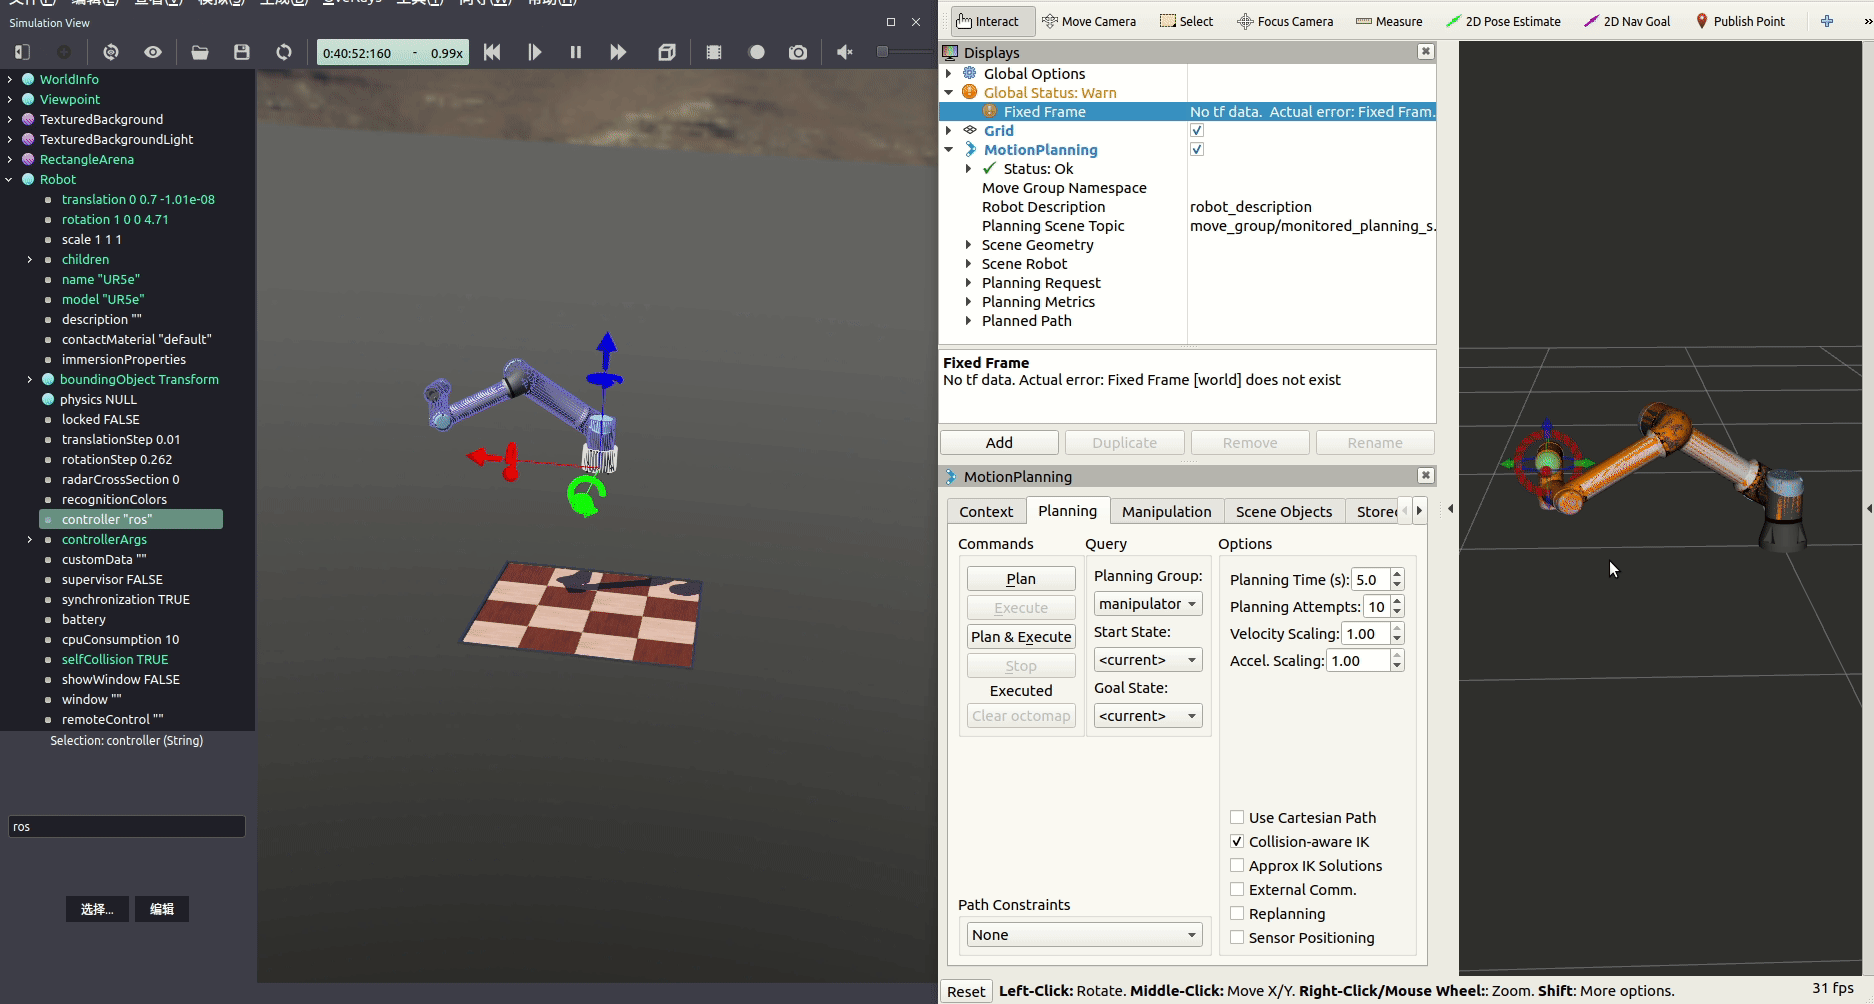Click the round record animation icon

pos(757,52)
